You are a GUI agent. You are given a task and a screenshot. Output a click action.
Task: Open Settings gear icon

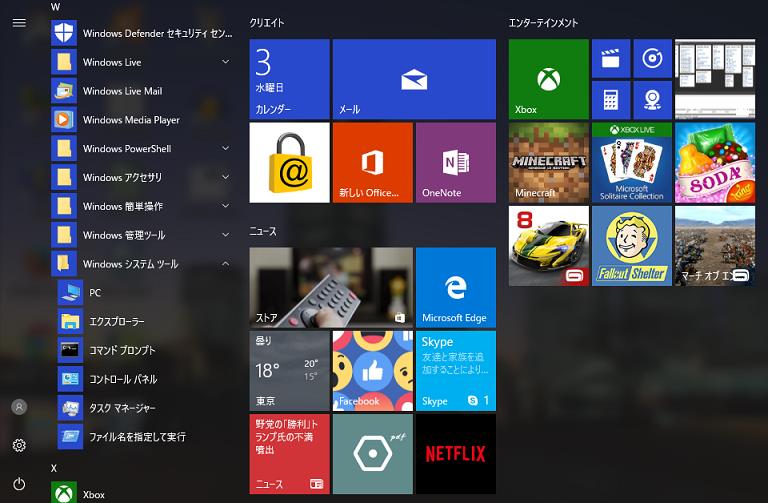[x=19, y=445]
